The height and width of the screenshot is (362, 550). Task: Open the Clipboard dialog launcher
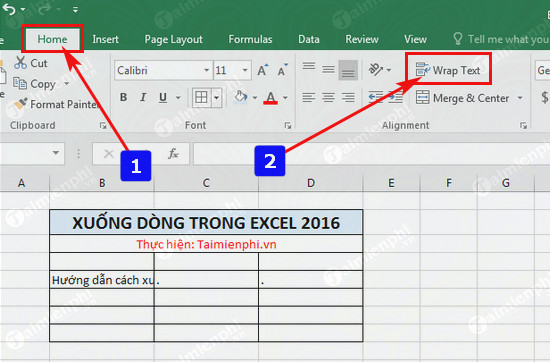point(103,125)
